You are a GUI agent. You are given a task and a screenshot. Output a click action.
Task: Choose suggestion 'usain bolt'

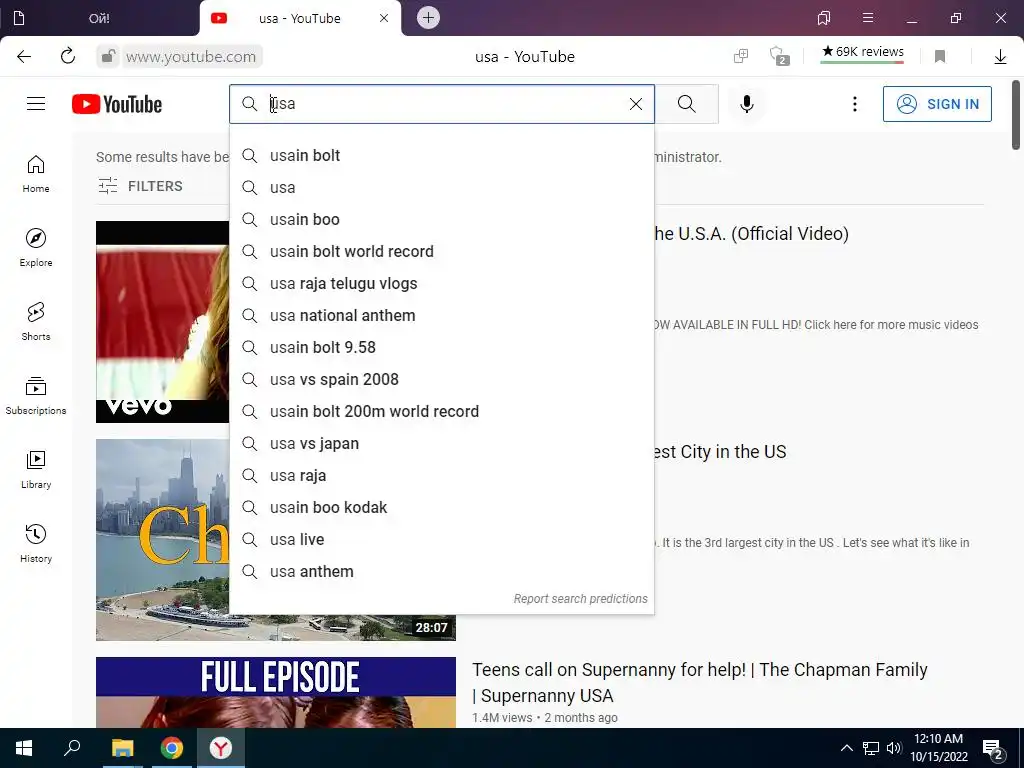[x=441, y=155]
